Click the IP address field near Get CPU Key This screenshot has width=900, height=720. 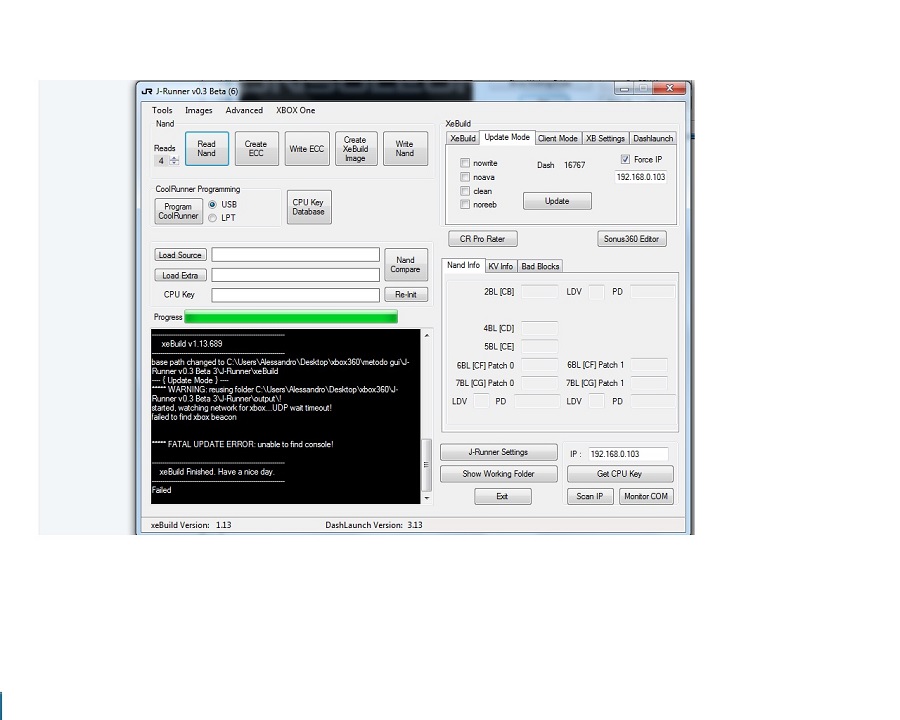click(x=628, y=454)
